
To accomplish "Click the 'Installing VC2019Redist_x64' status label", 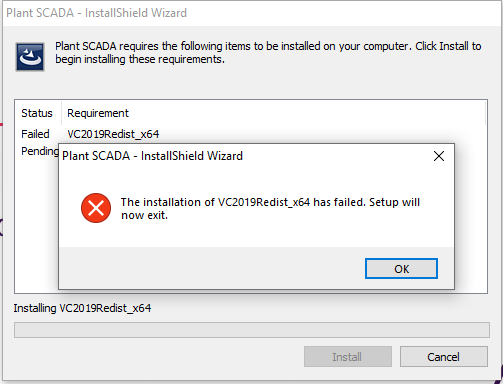I will 82,308.
